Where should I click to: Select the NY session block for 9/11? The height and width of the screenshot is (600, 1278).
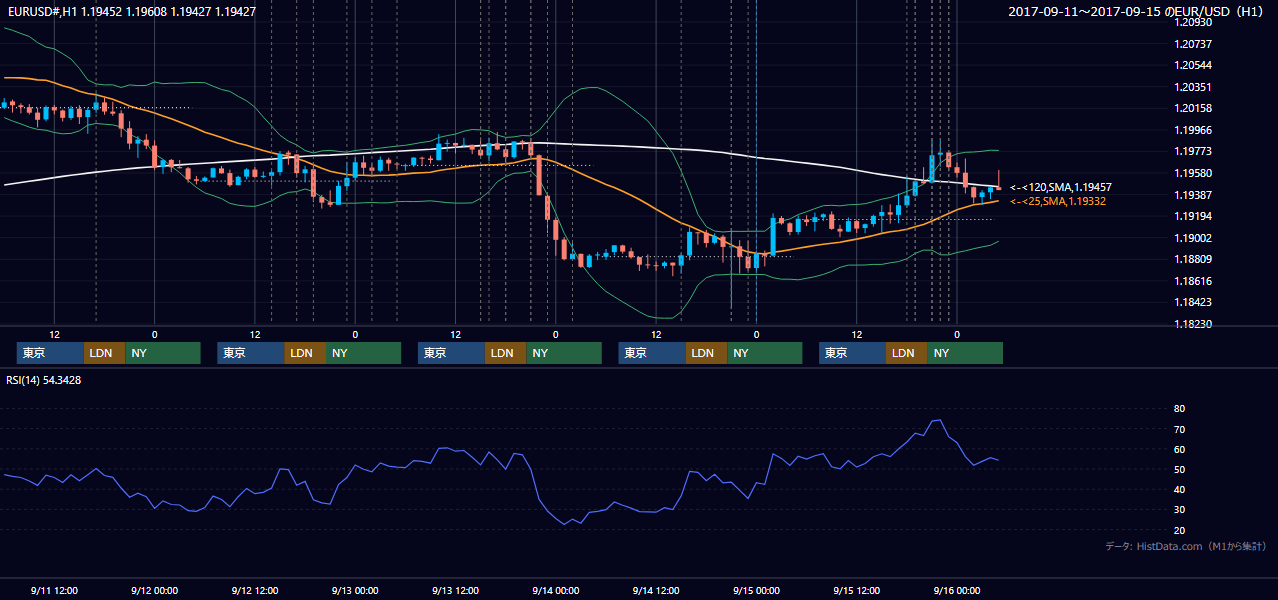163,353
